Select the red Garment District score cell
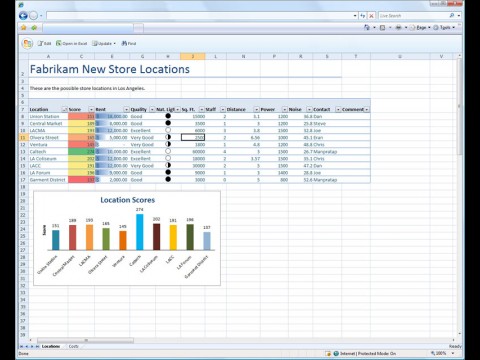The width and height of the screenshot is (480, 360). click(x=81, y=180)
